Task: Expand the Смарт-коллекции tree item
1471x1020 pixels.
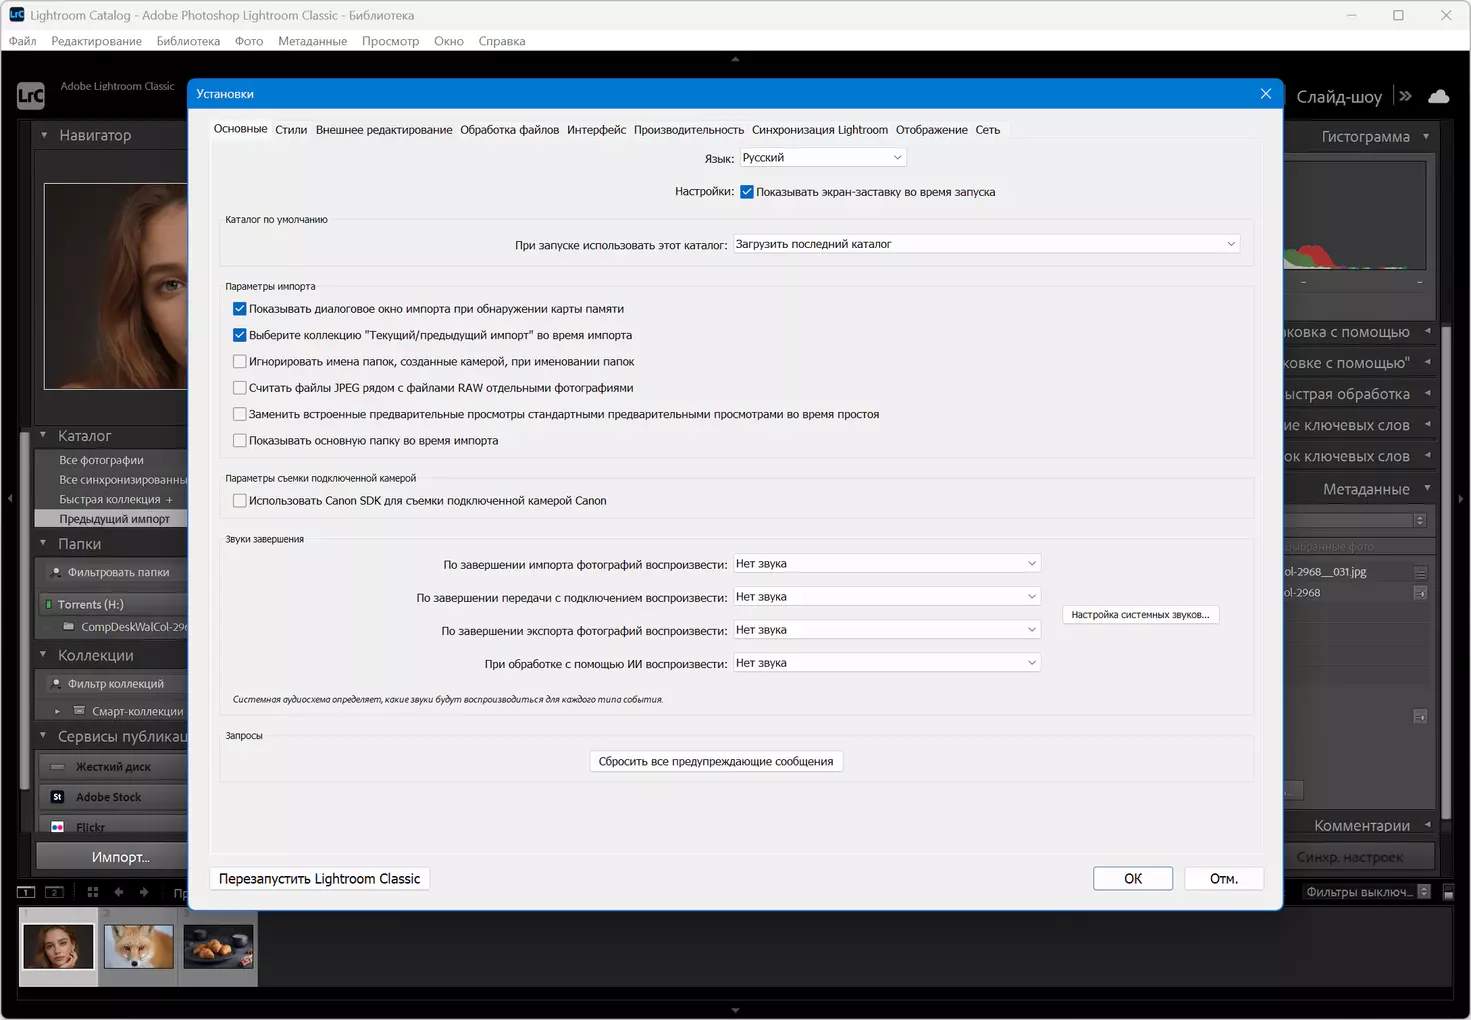Action: 57,711
